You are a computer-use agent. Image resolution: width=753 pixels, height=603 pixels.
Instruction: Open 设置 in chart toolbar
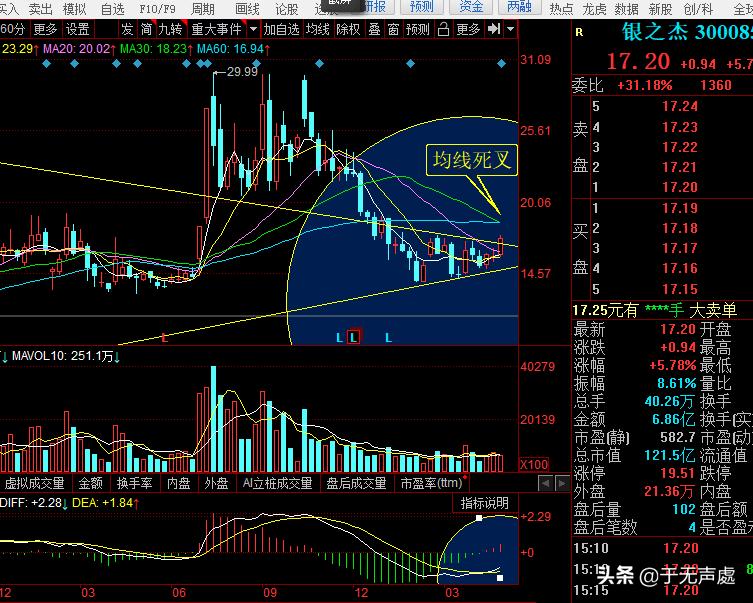tap(77, 29)
